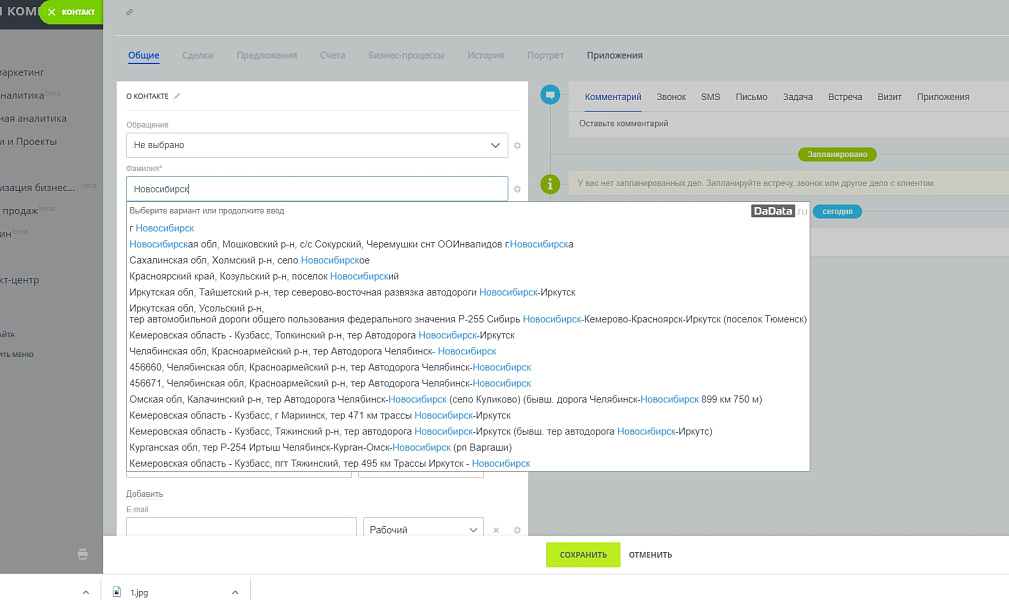1009x600 pixels.
Task: Click the copy link icon at top
Action: coord(129,12)
